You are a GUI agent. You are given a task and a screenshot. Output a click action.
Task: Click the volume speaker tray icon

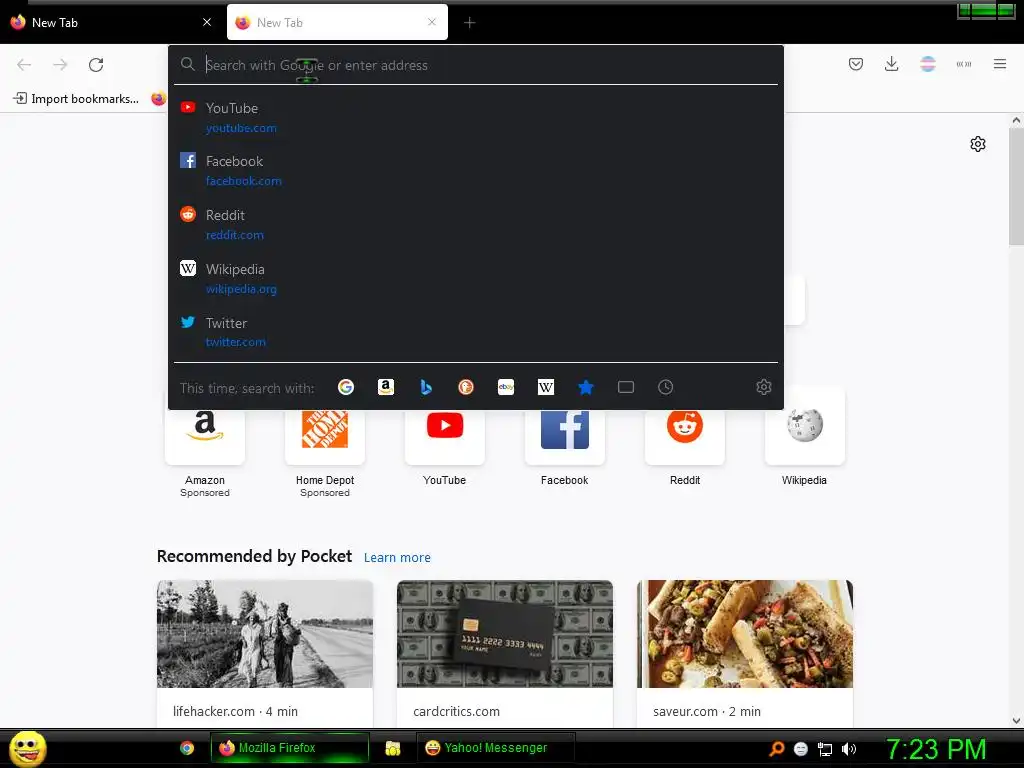[849, 749]
